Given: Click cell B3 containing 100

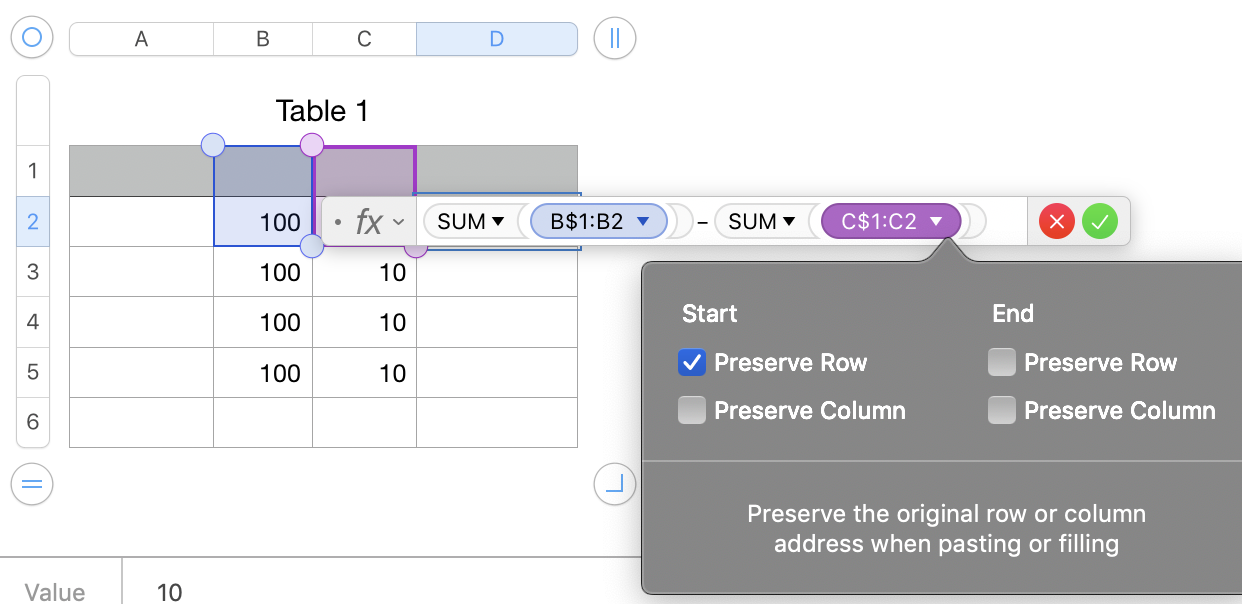Looking at the screenshot, I should coord(263,272).
